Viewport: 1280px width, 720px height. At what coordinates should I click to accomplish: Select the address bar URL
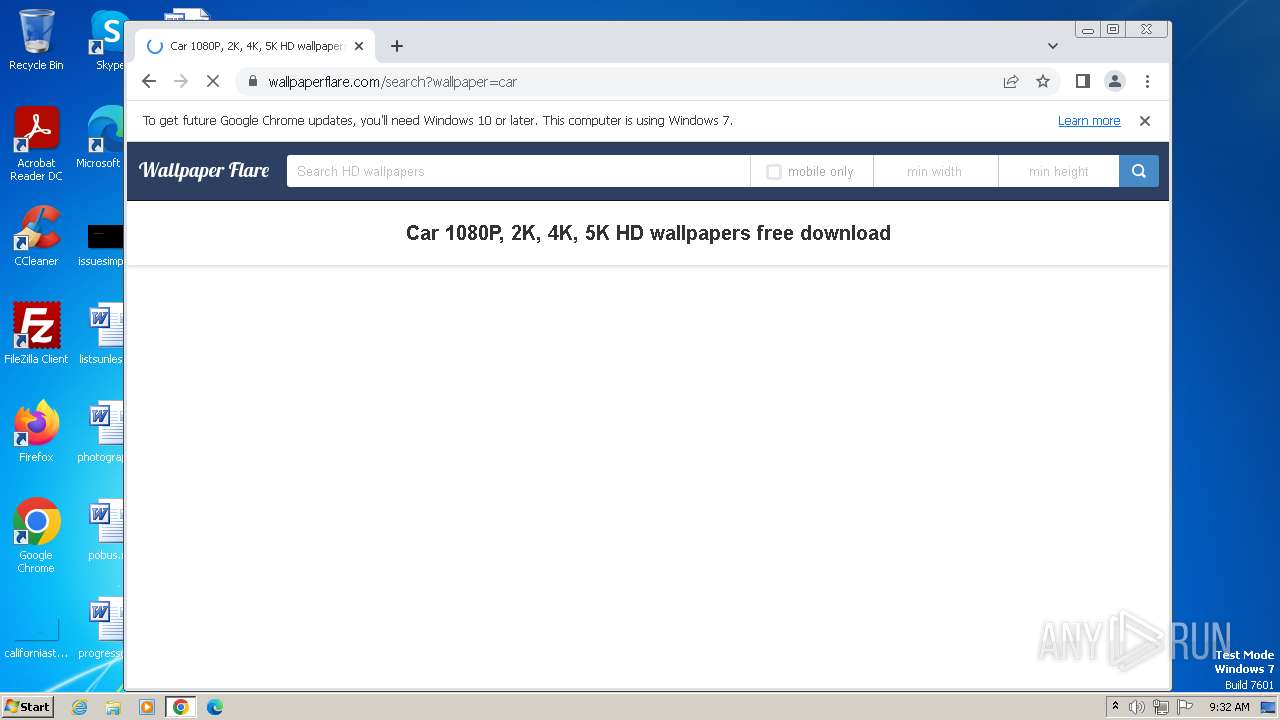pos(393,82)
